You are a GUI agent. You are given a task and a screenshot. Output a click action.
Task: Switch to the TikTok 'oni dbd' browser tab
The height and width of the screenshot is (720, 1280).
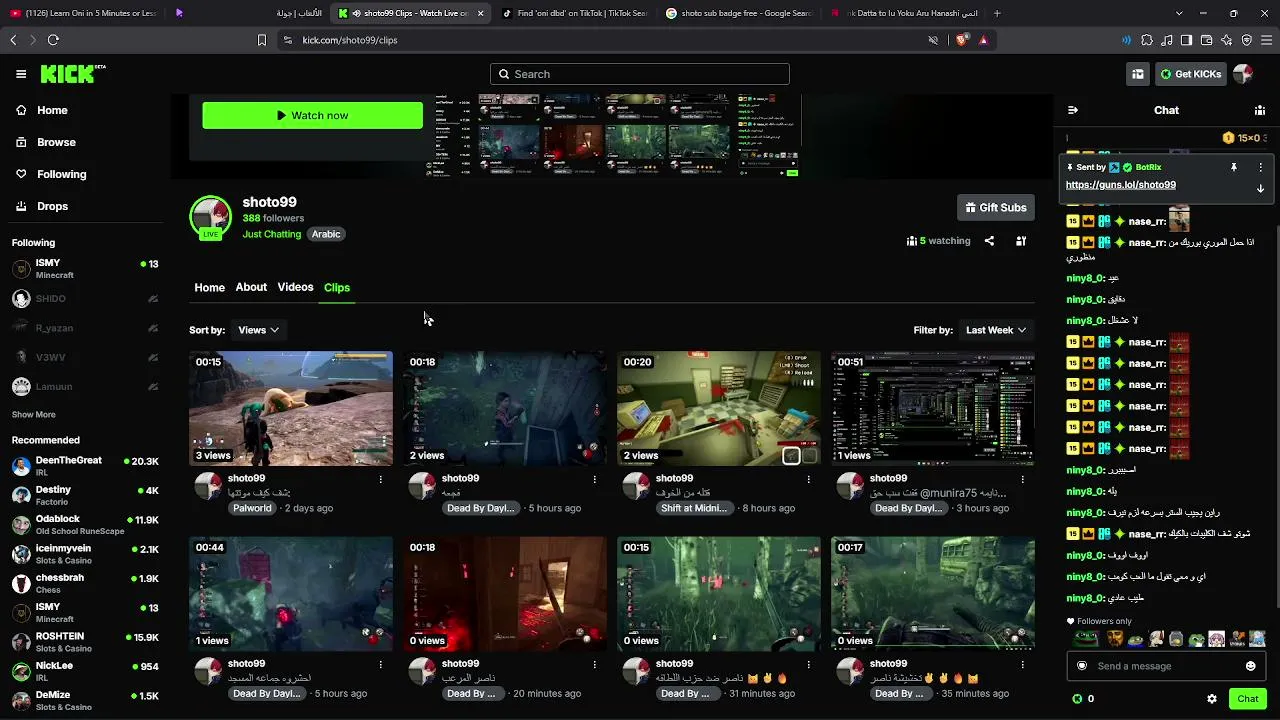[574, 13]
